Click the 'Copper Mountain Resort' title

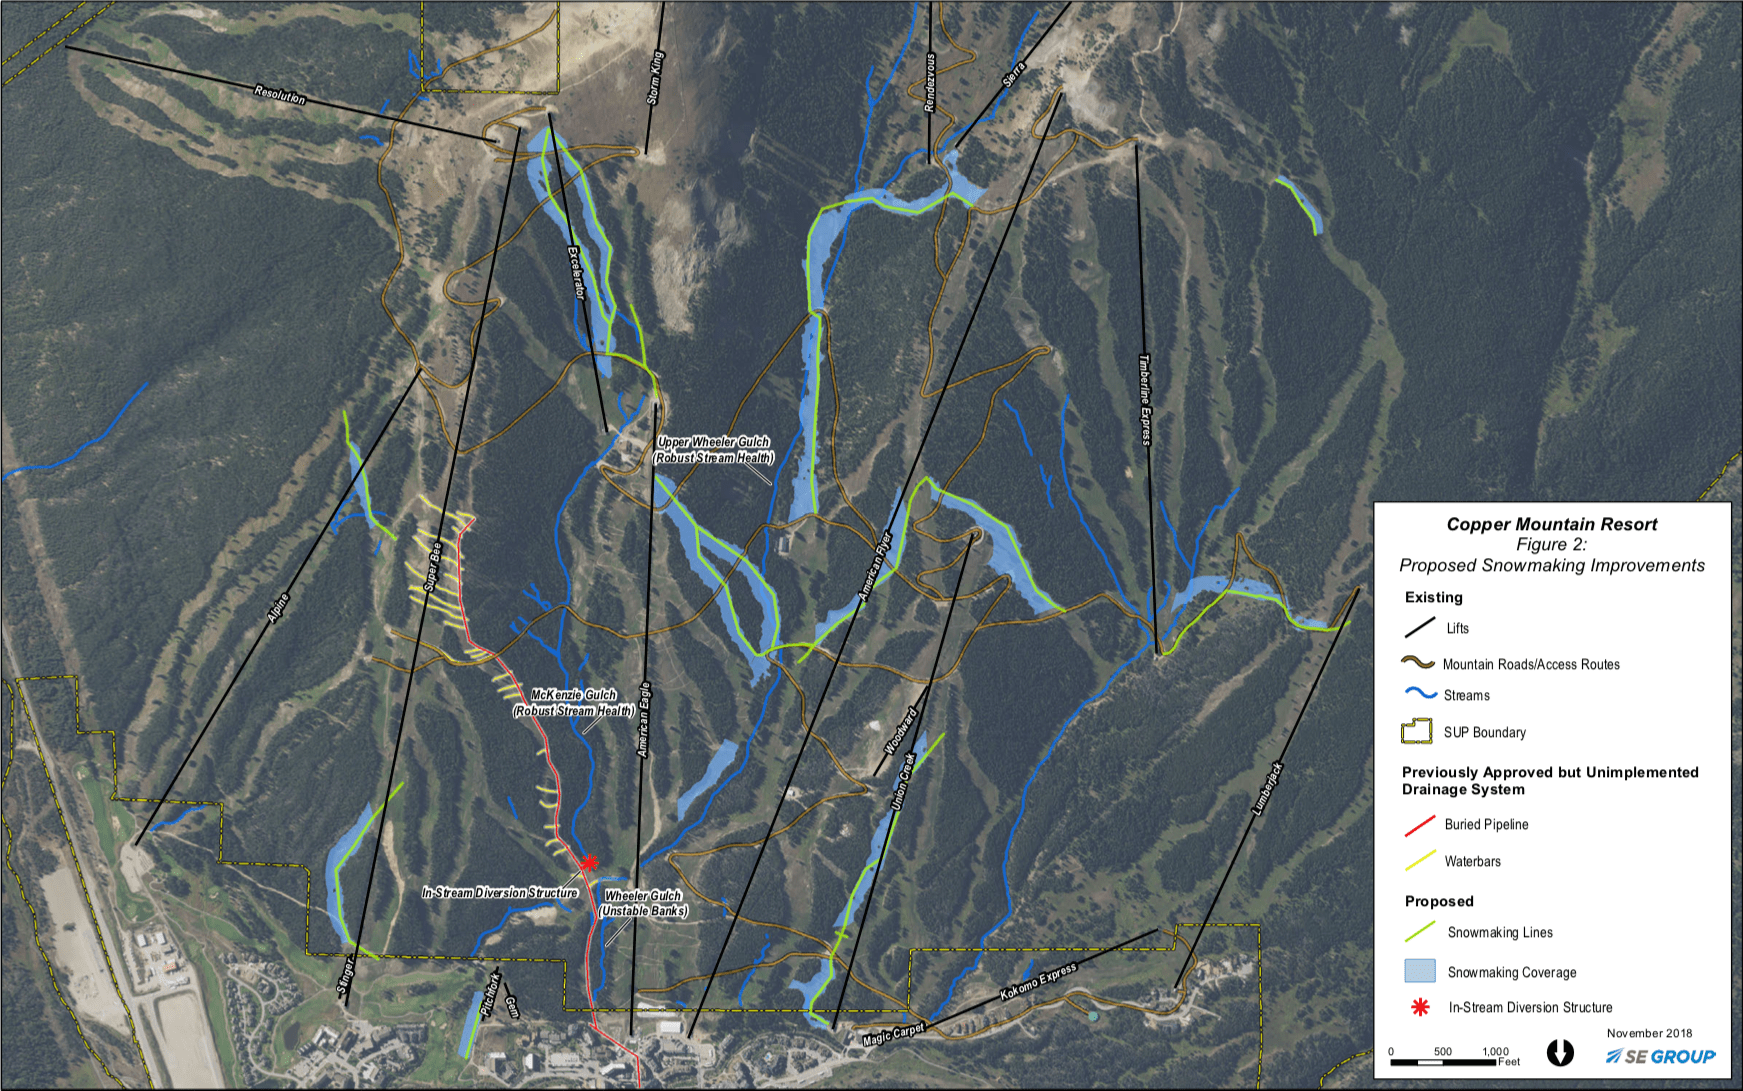[x=1551, y=524]
